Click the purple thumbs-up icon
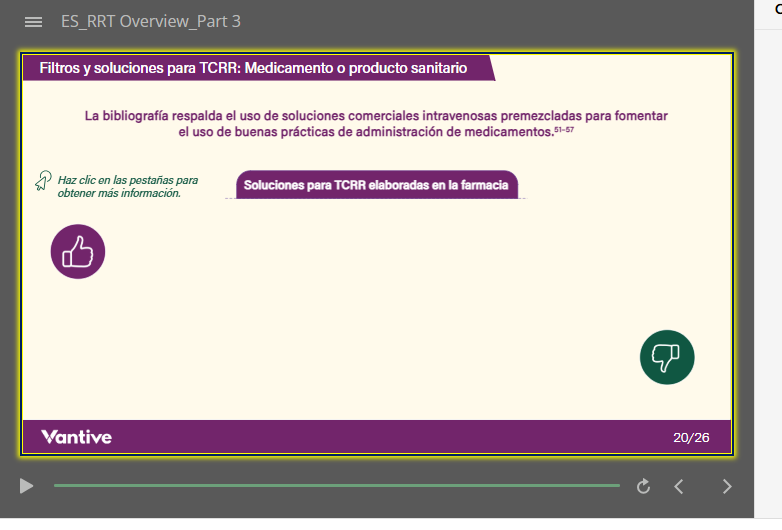Image resolution: width=782 pixels, height=530 pixels. tap(78, 252)
